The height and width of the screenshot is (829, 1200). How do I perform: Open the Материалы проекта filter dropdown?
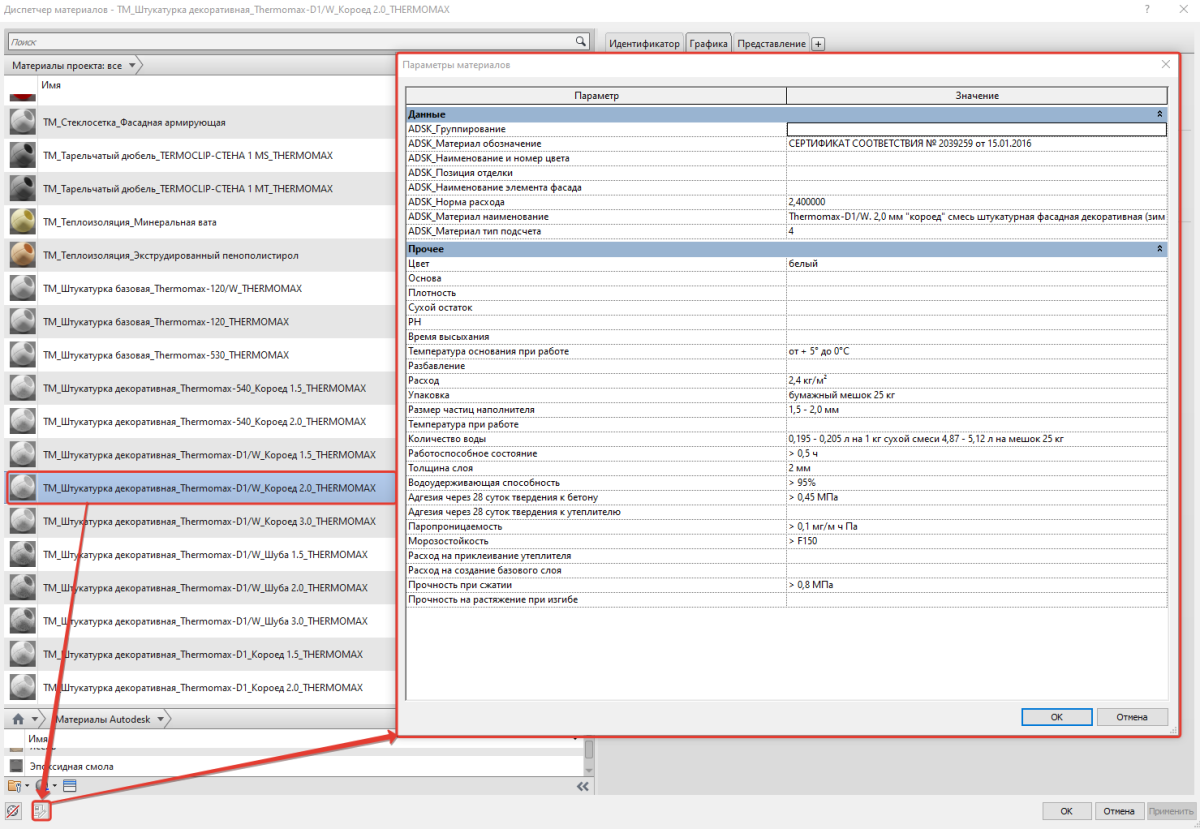(x=134, y=66)
